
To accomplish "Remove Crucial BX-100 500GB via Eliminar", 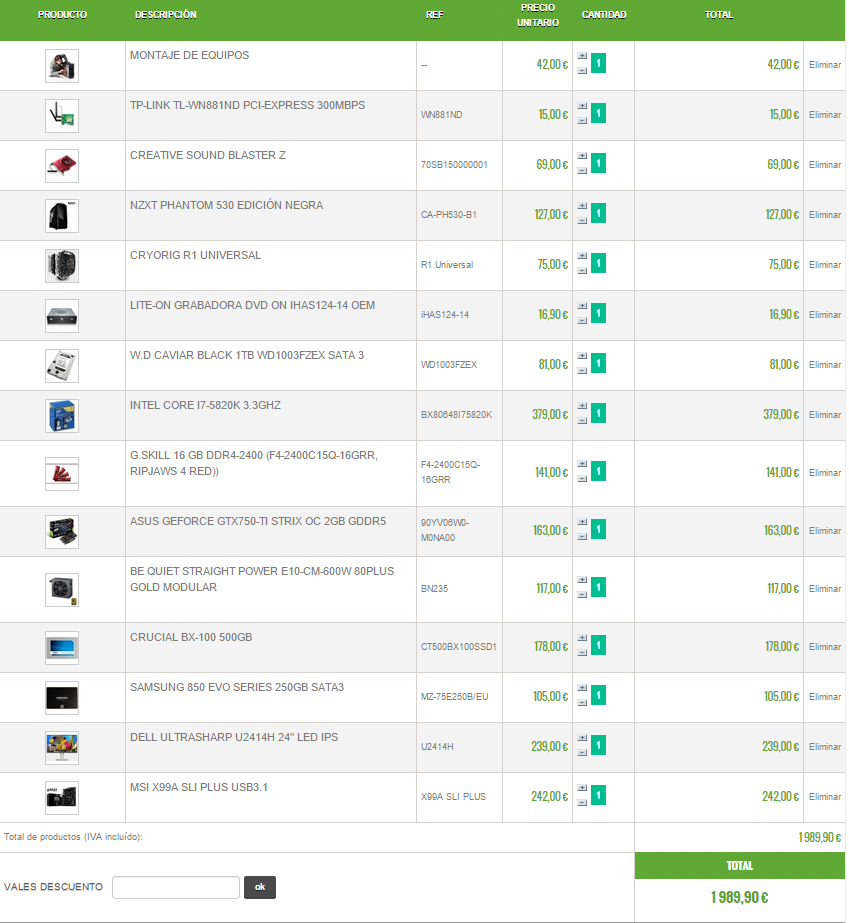I will 824,647.
